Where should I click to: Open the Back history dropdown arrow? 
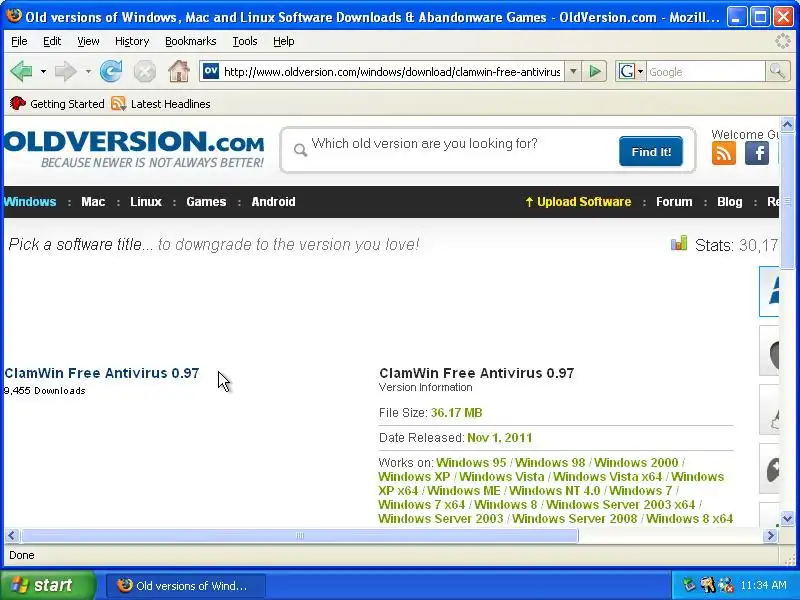click(43, 72)
